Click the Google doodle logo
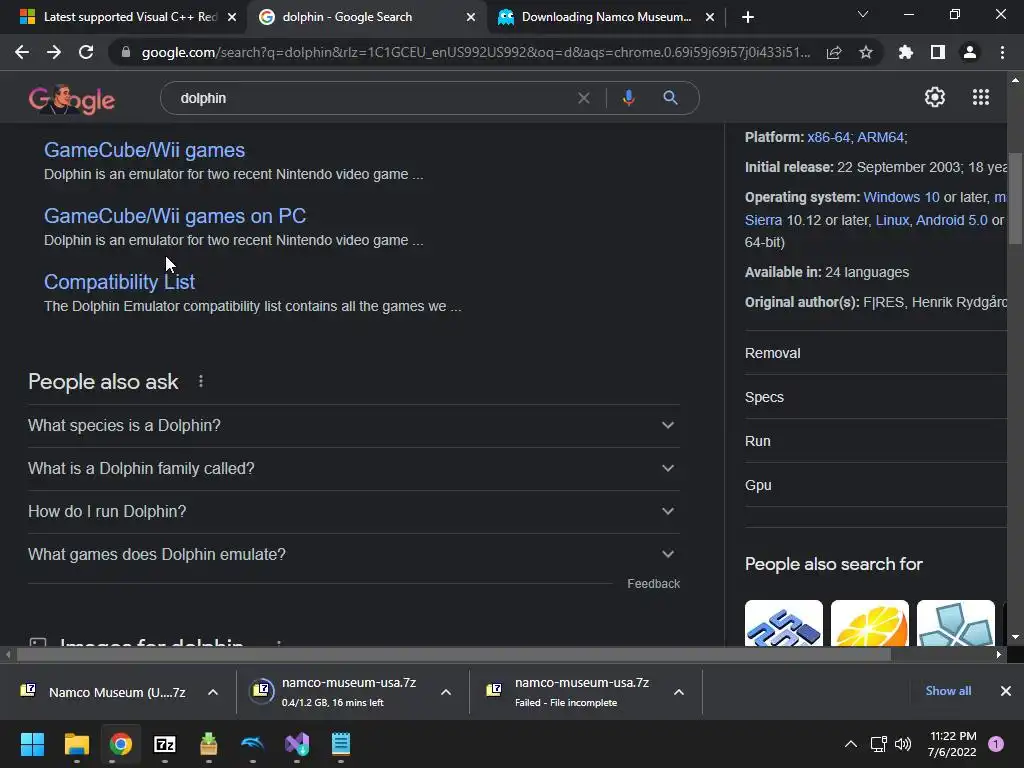The width and height of the screenshot is (1024, 768). click(x=72, y=99)
